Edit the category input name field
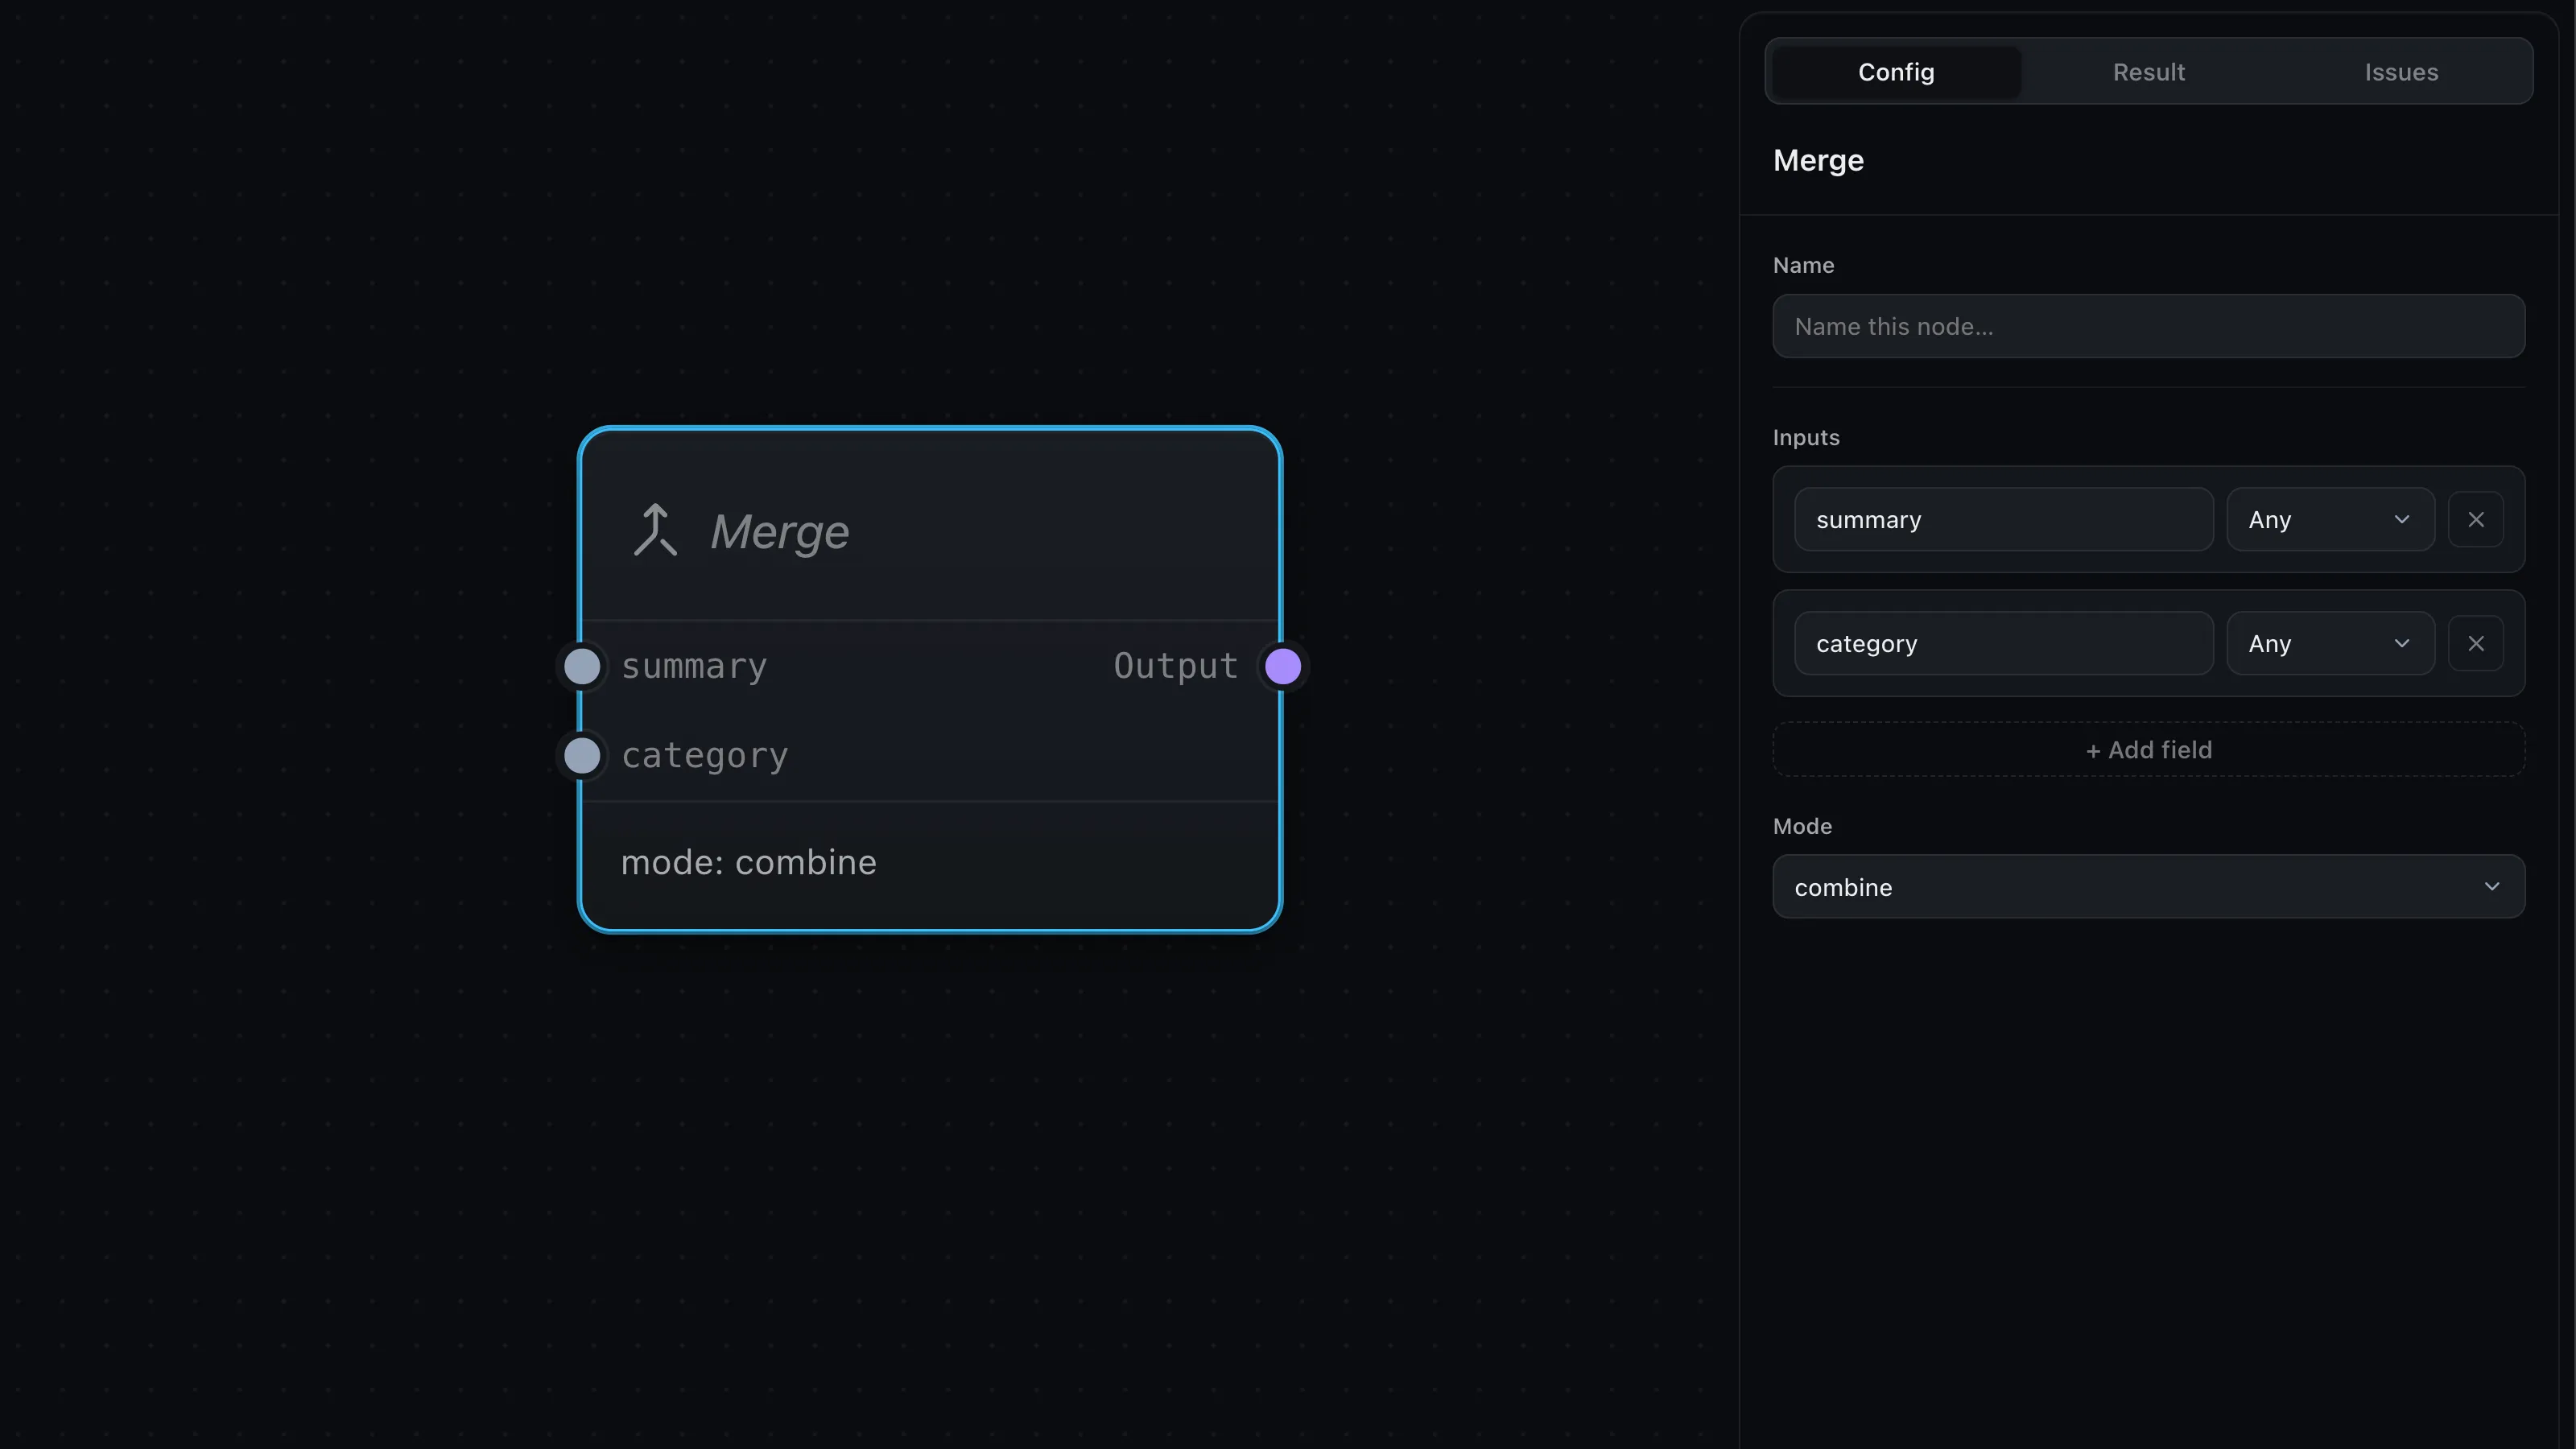2576x1449 pixels. click(x=2004, y=643)
